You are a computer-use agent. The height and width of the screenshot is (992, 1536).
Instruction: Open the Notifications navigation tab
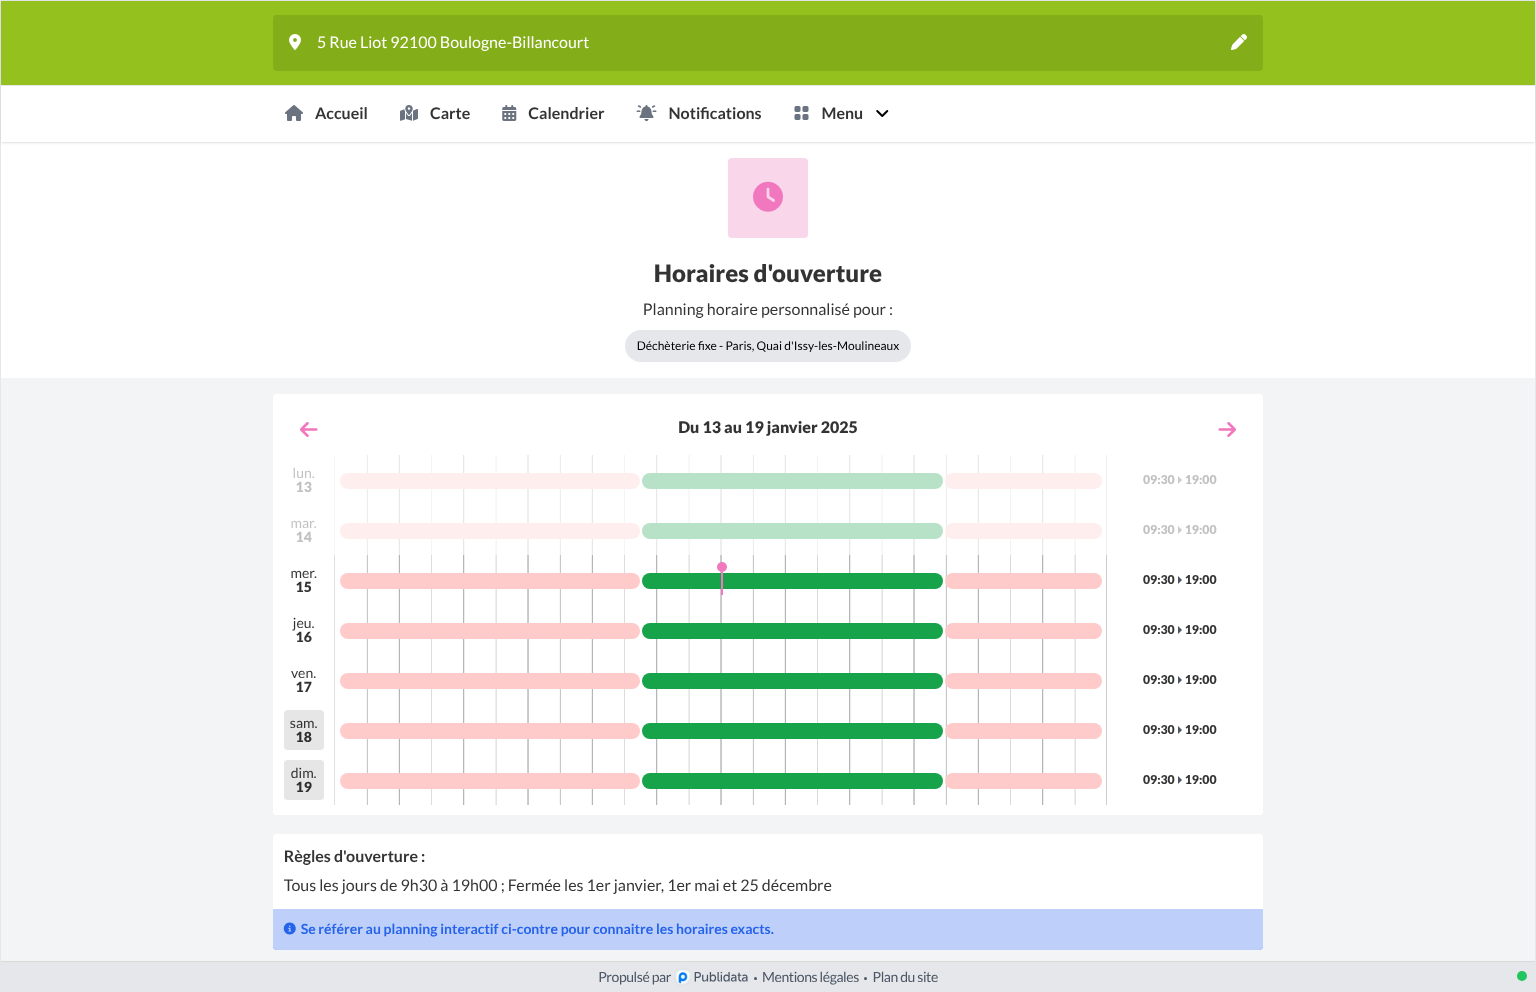pyautogui.click(x=699, y=114)
